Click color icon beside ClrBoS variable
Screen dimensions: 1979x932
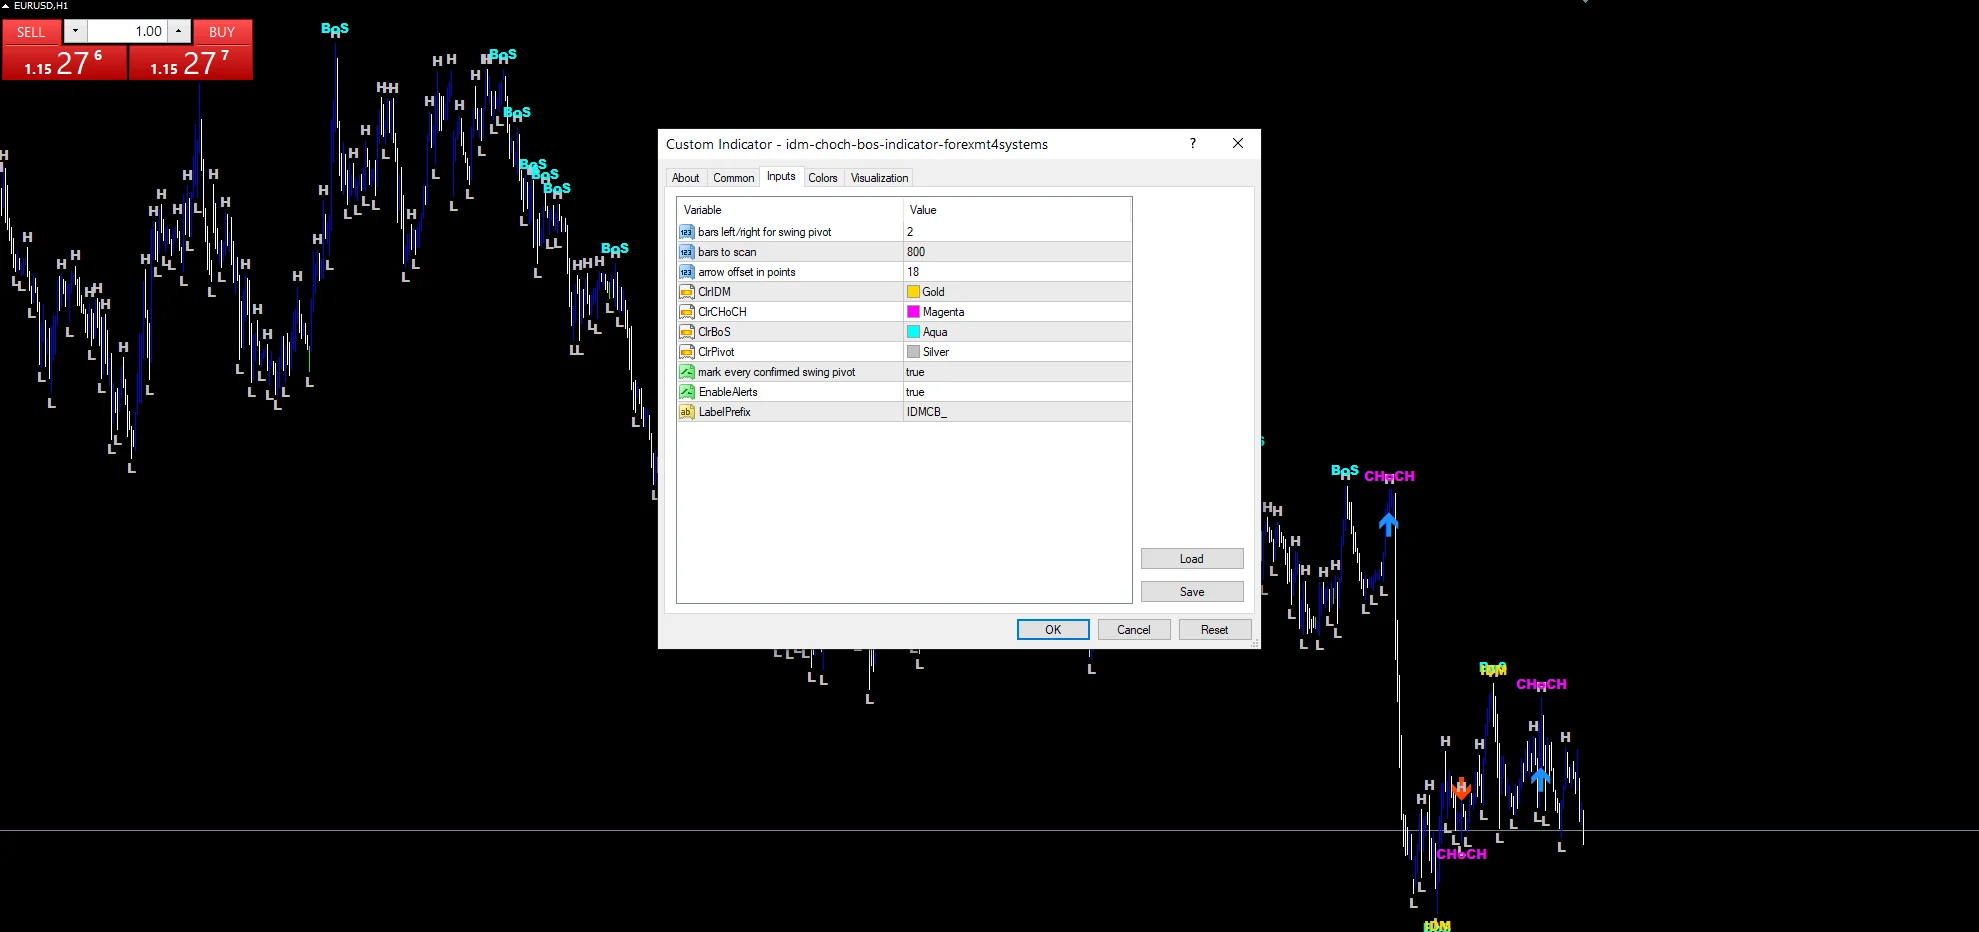coord(687,332)
